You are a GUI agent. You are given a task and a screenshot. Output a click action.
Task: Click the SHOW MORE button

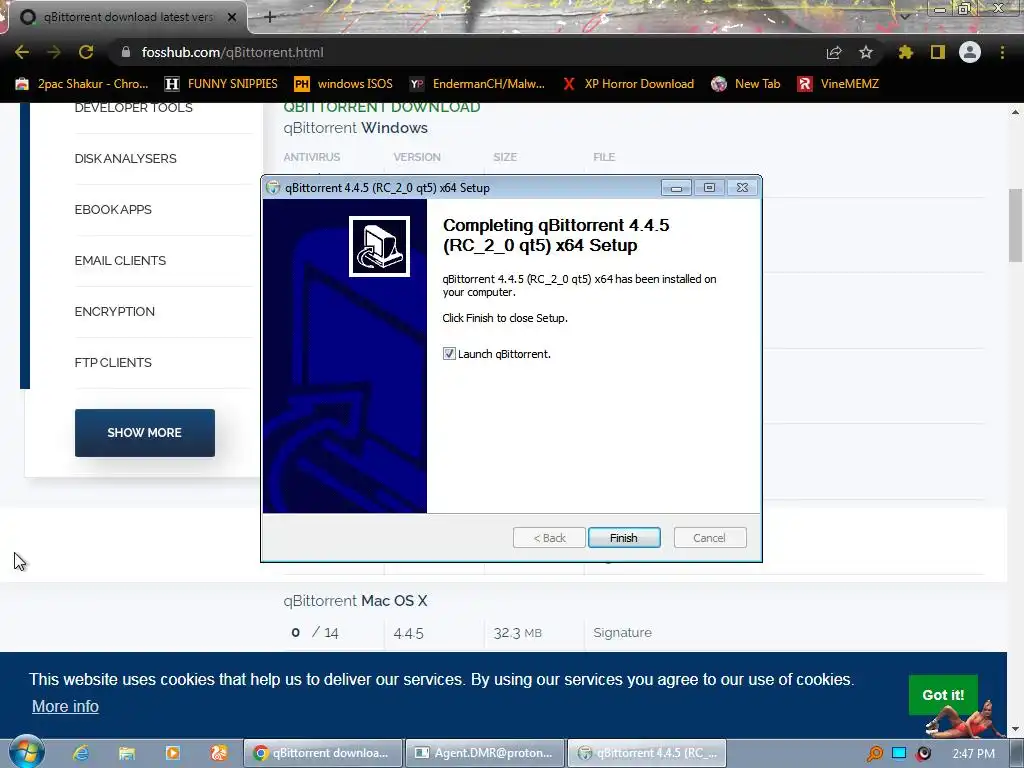tap(144, 433)
